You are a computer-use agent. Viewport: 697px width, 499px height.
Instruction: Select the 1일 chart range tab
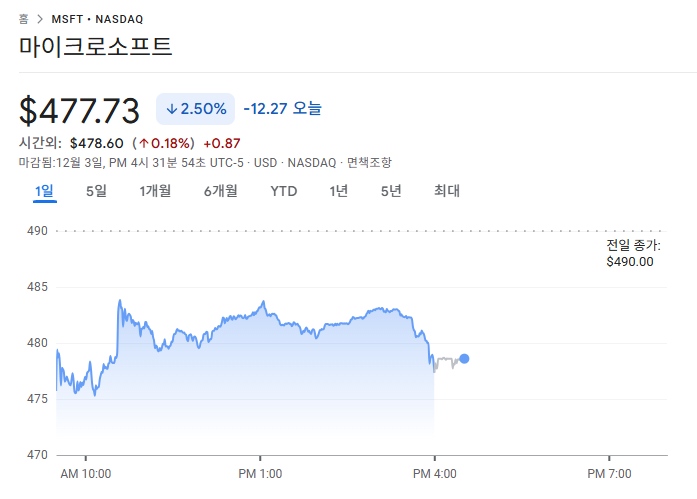(x=44, y=191)
